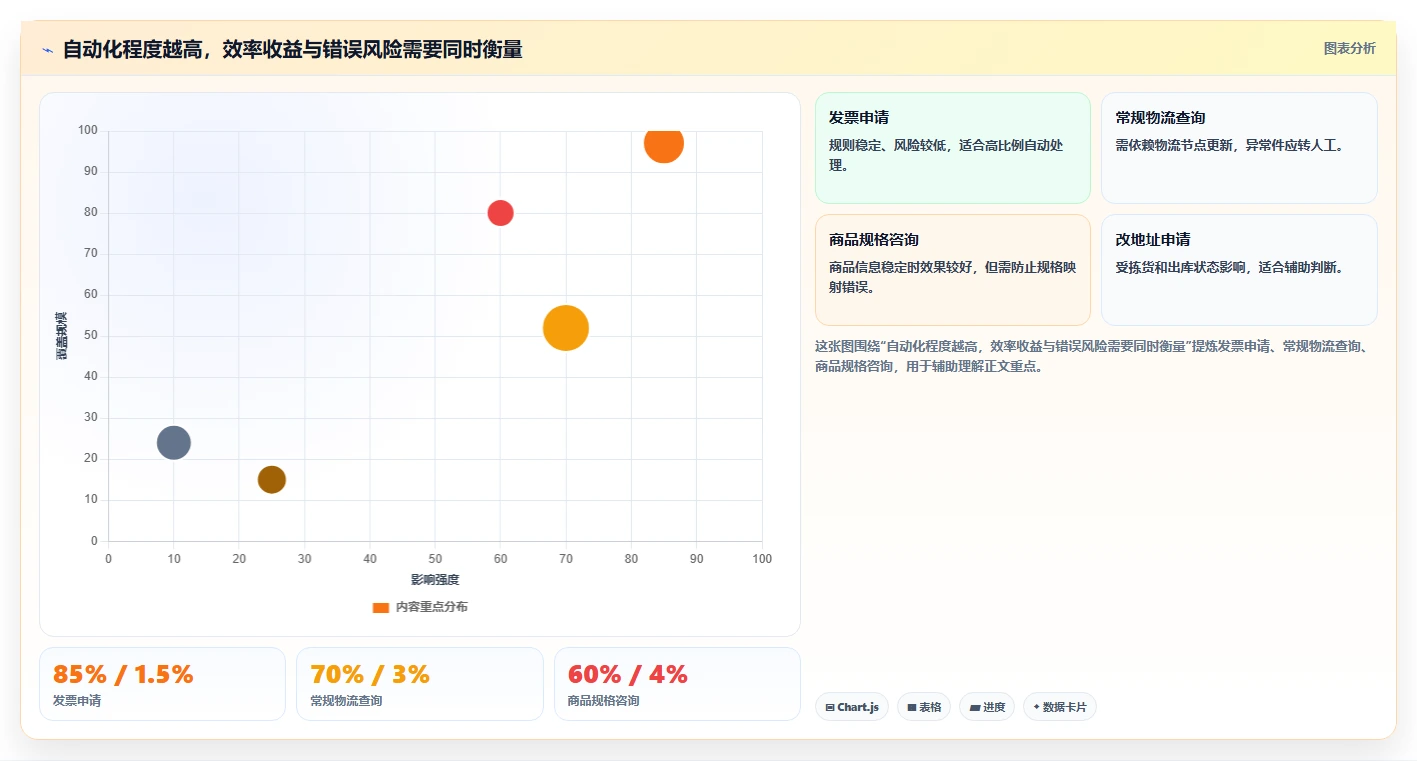Click the lightning icon beside the title

point(47,50)
